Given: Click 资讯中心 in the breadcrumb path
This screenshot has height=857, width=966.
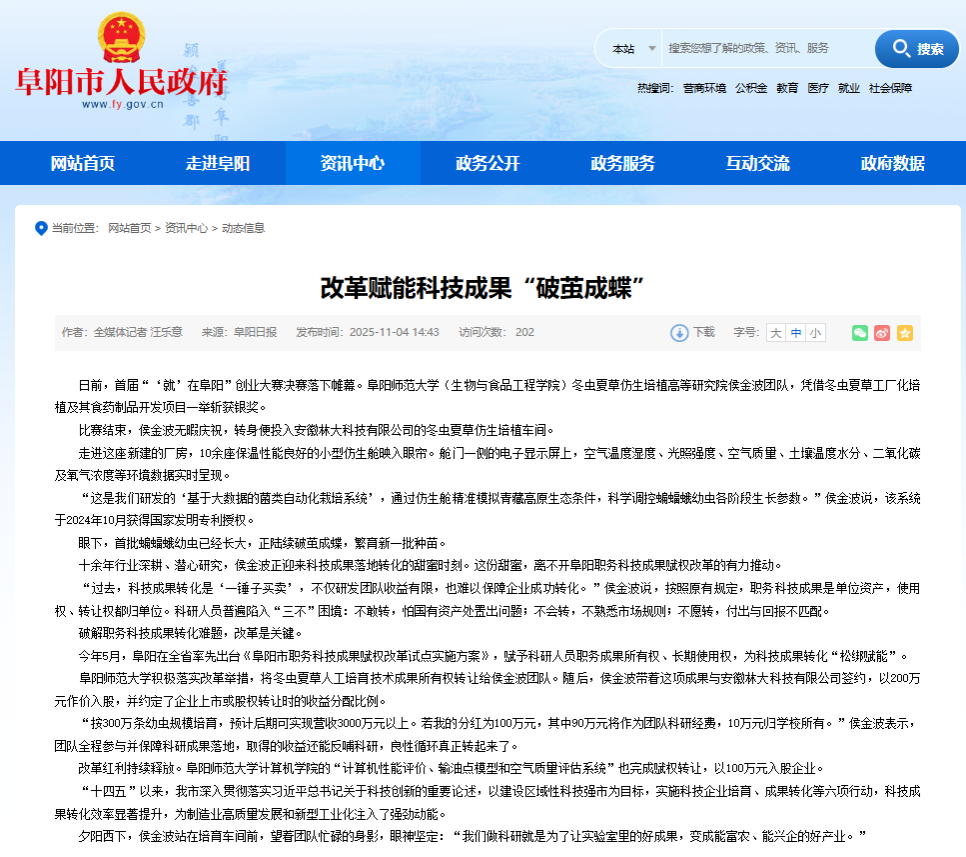Looking at the screenshot, I should (186, 228).
